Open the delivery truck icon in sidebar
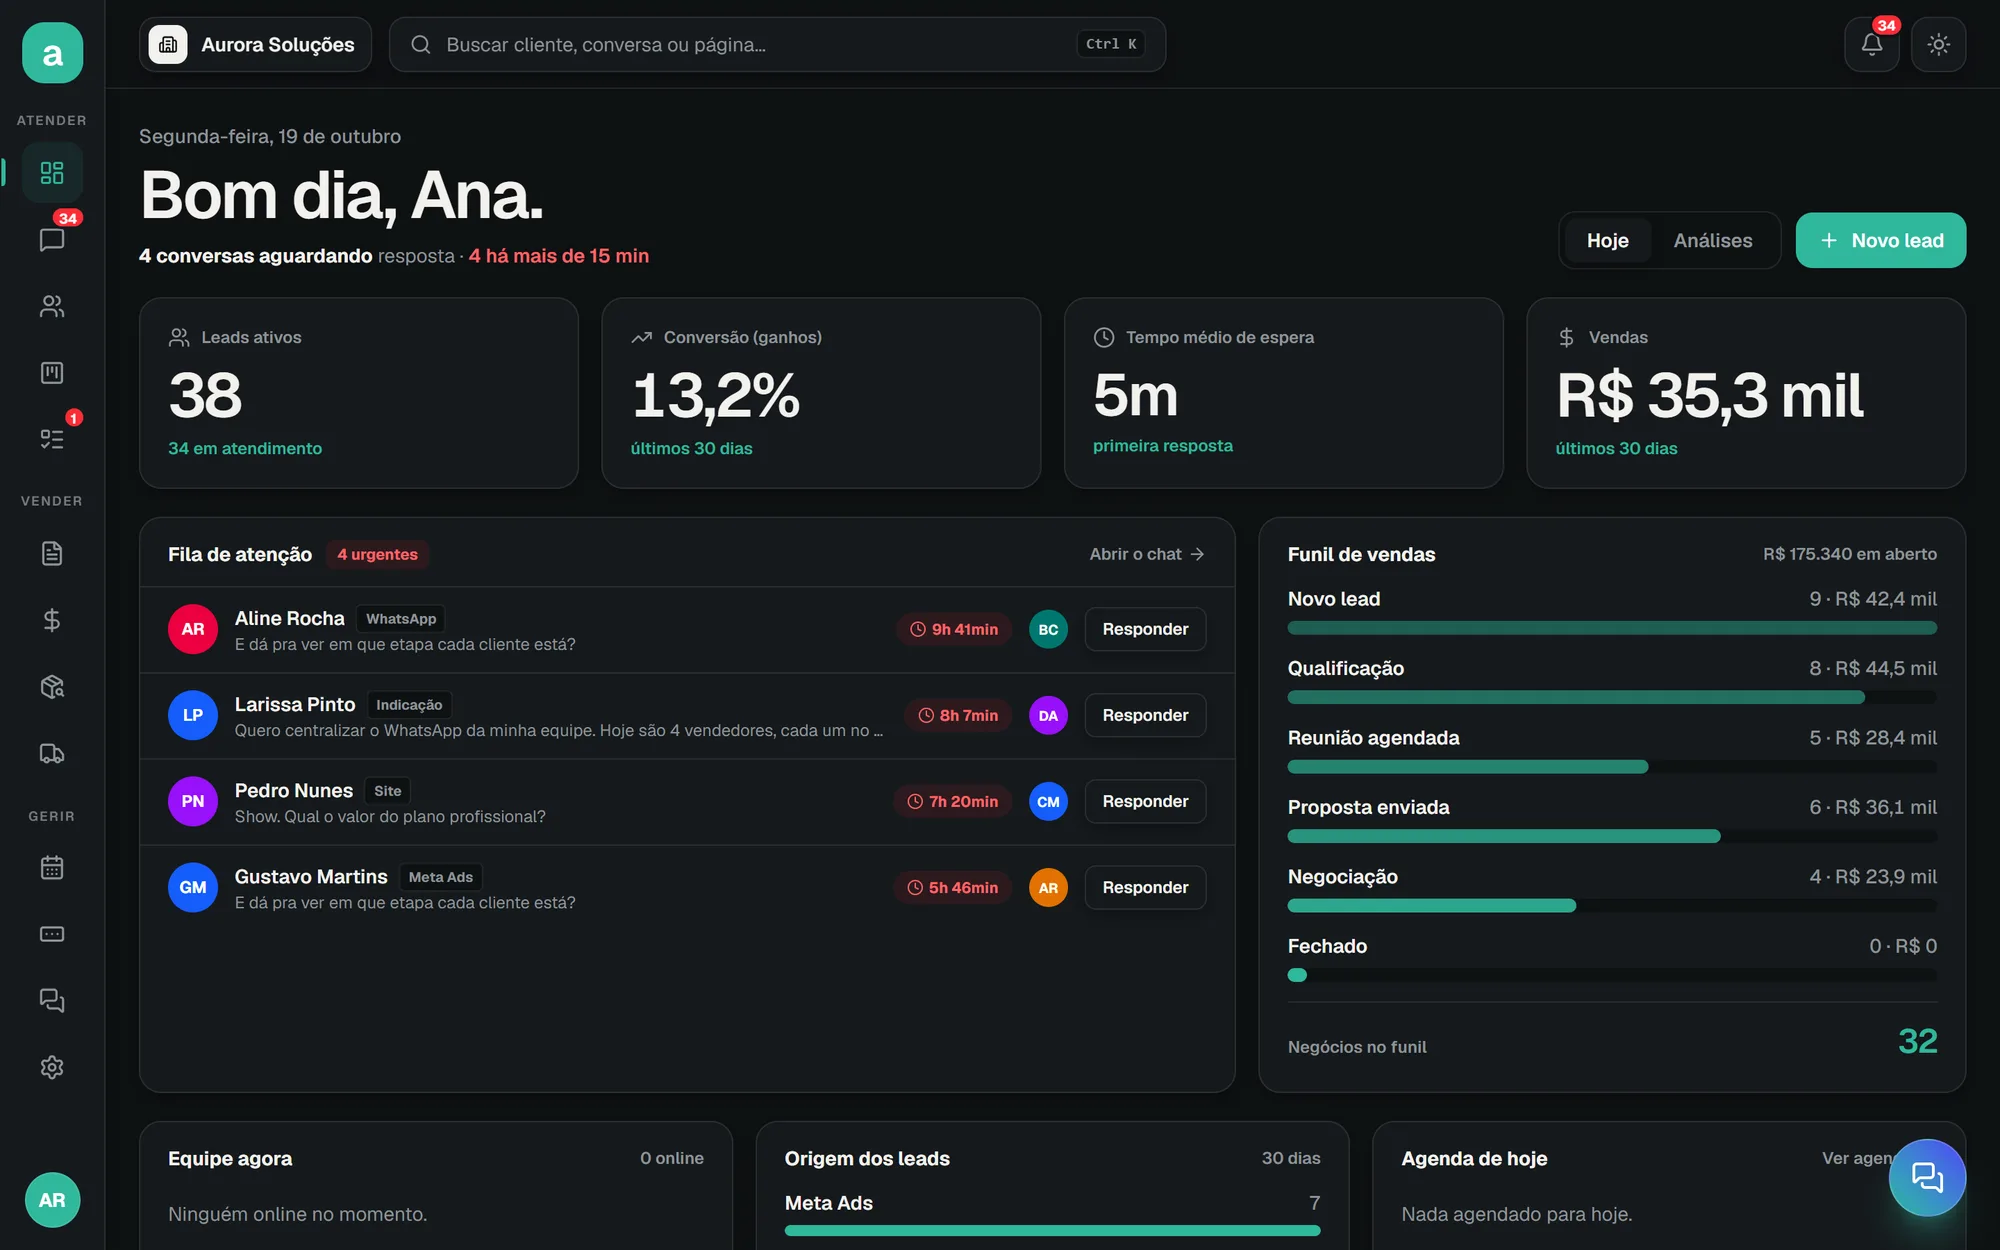The height and width of the screenshot is (1250, 2000). (52, 753)
